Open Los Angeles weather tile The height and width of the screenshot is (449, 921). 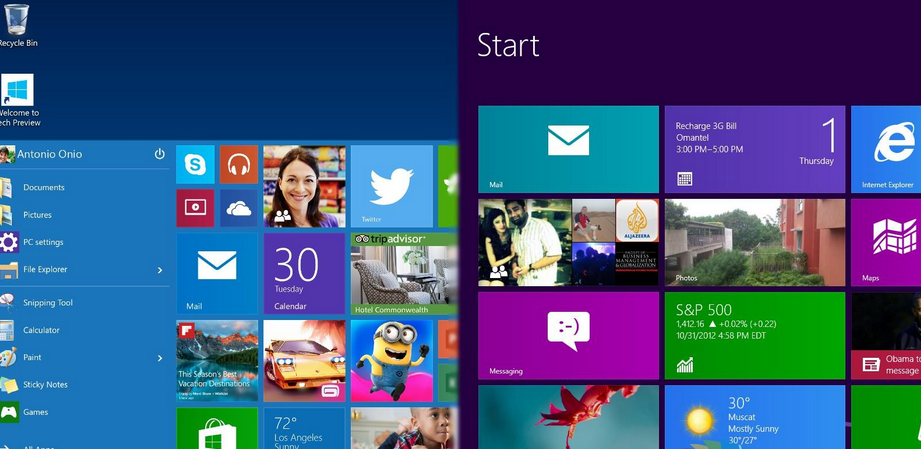[x=304, y=428]
